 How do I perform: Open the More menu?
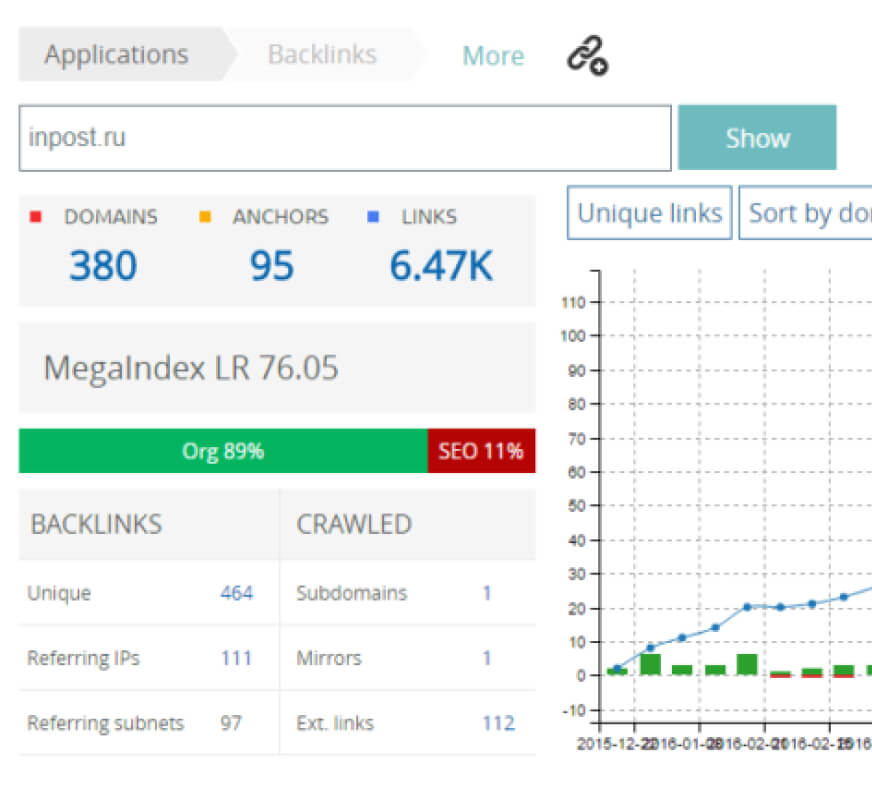tap(492, 56)
